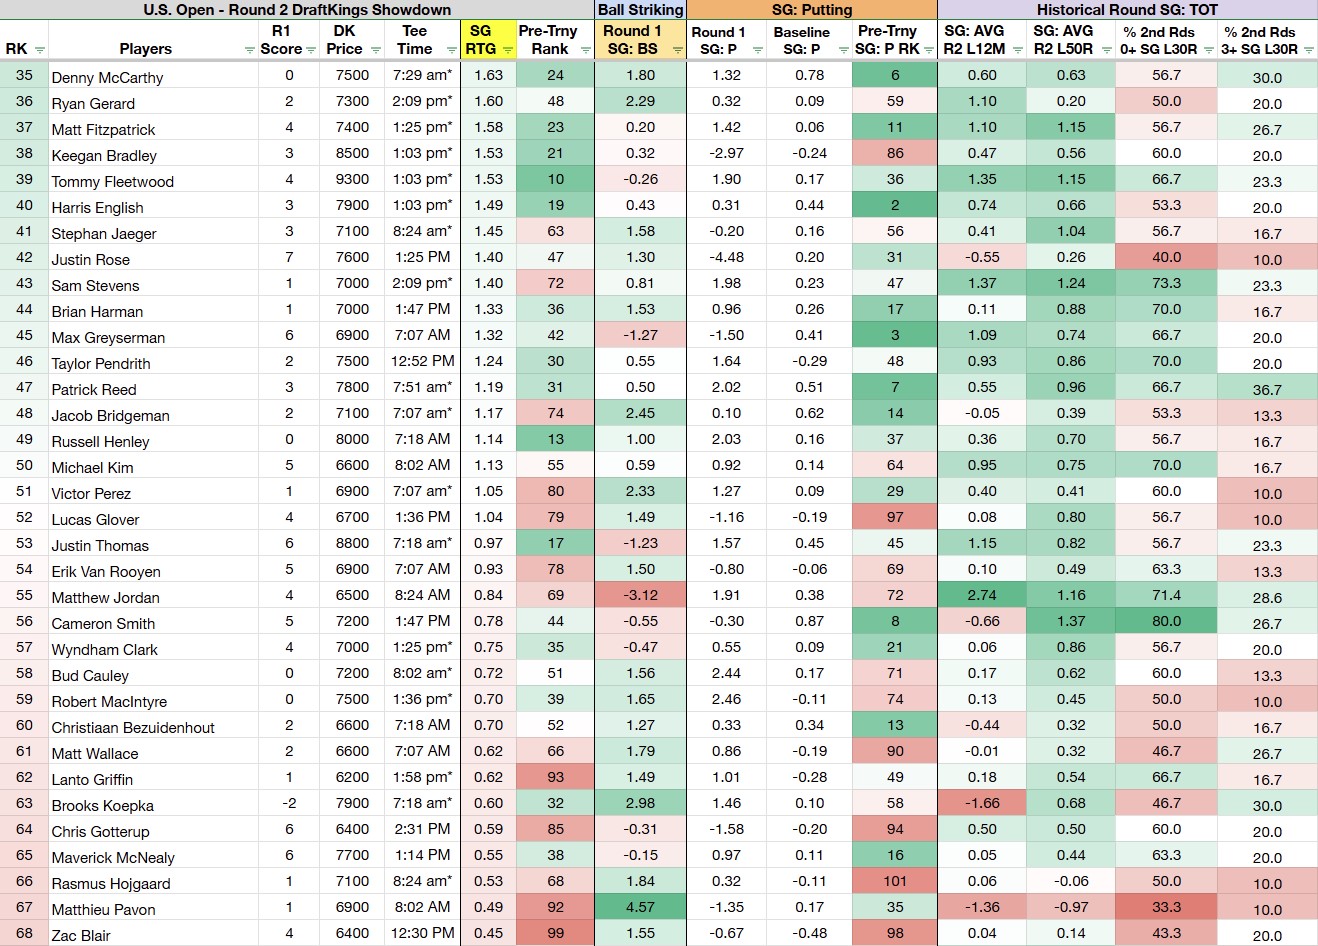
Task: Open filter icon on RK column
Action: (39, 50)
